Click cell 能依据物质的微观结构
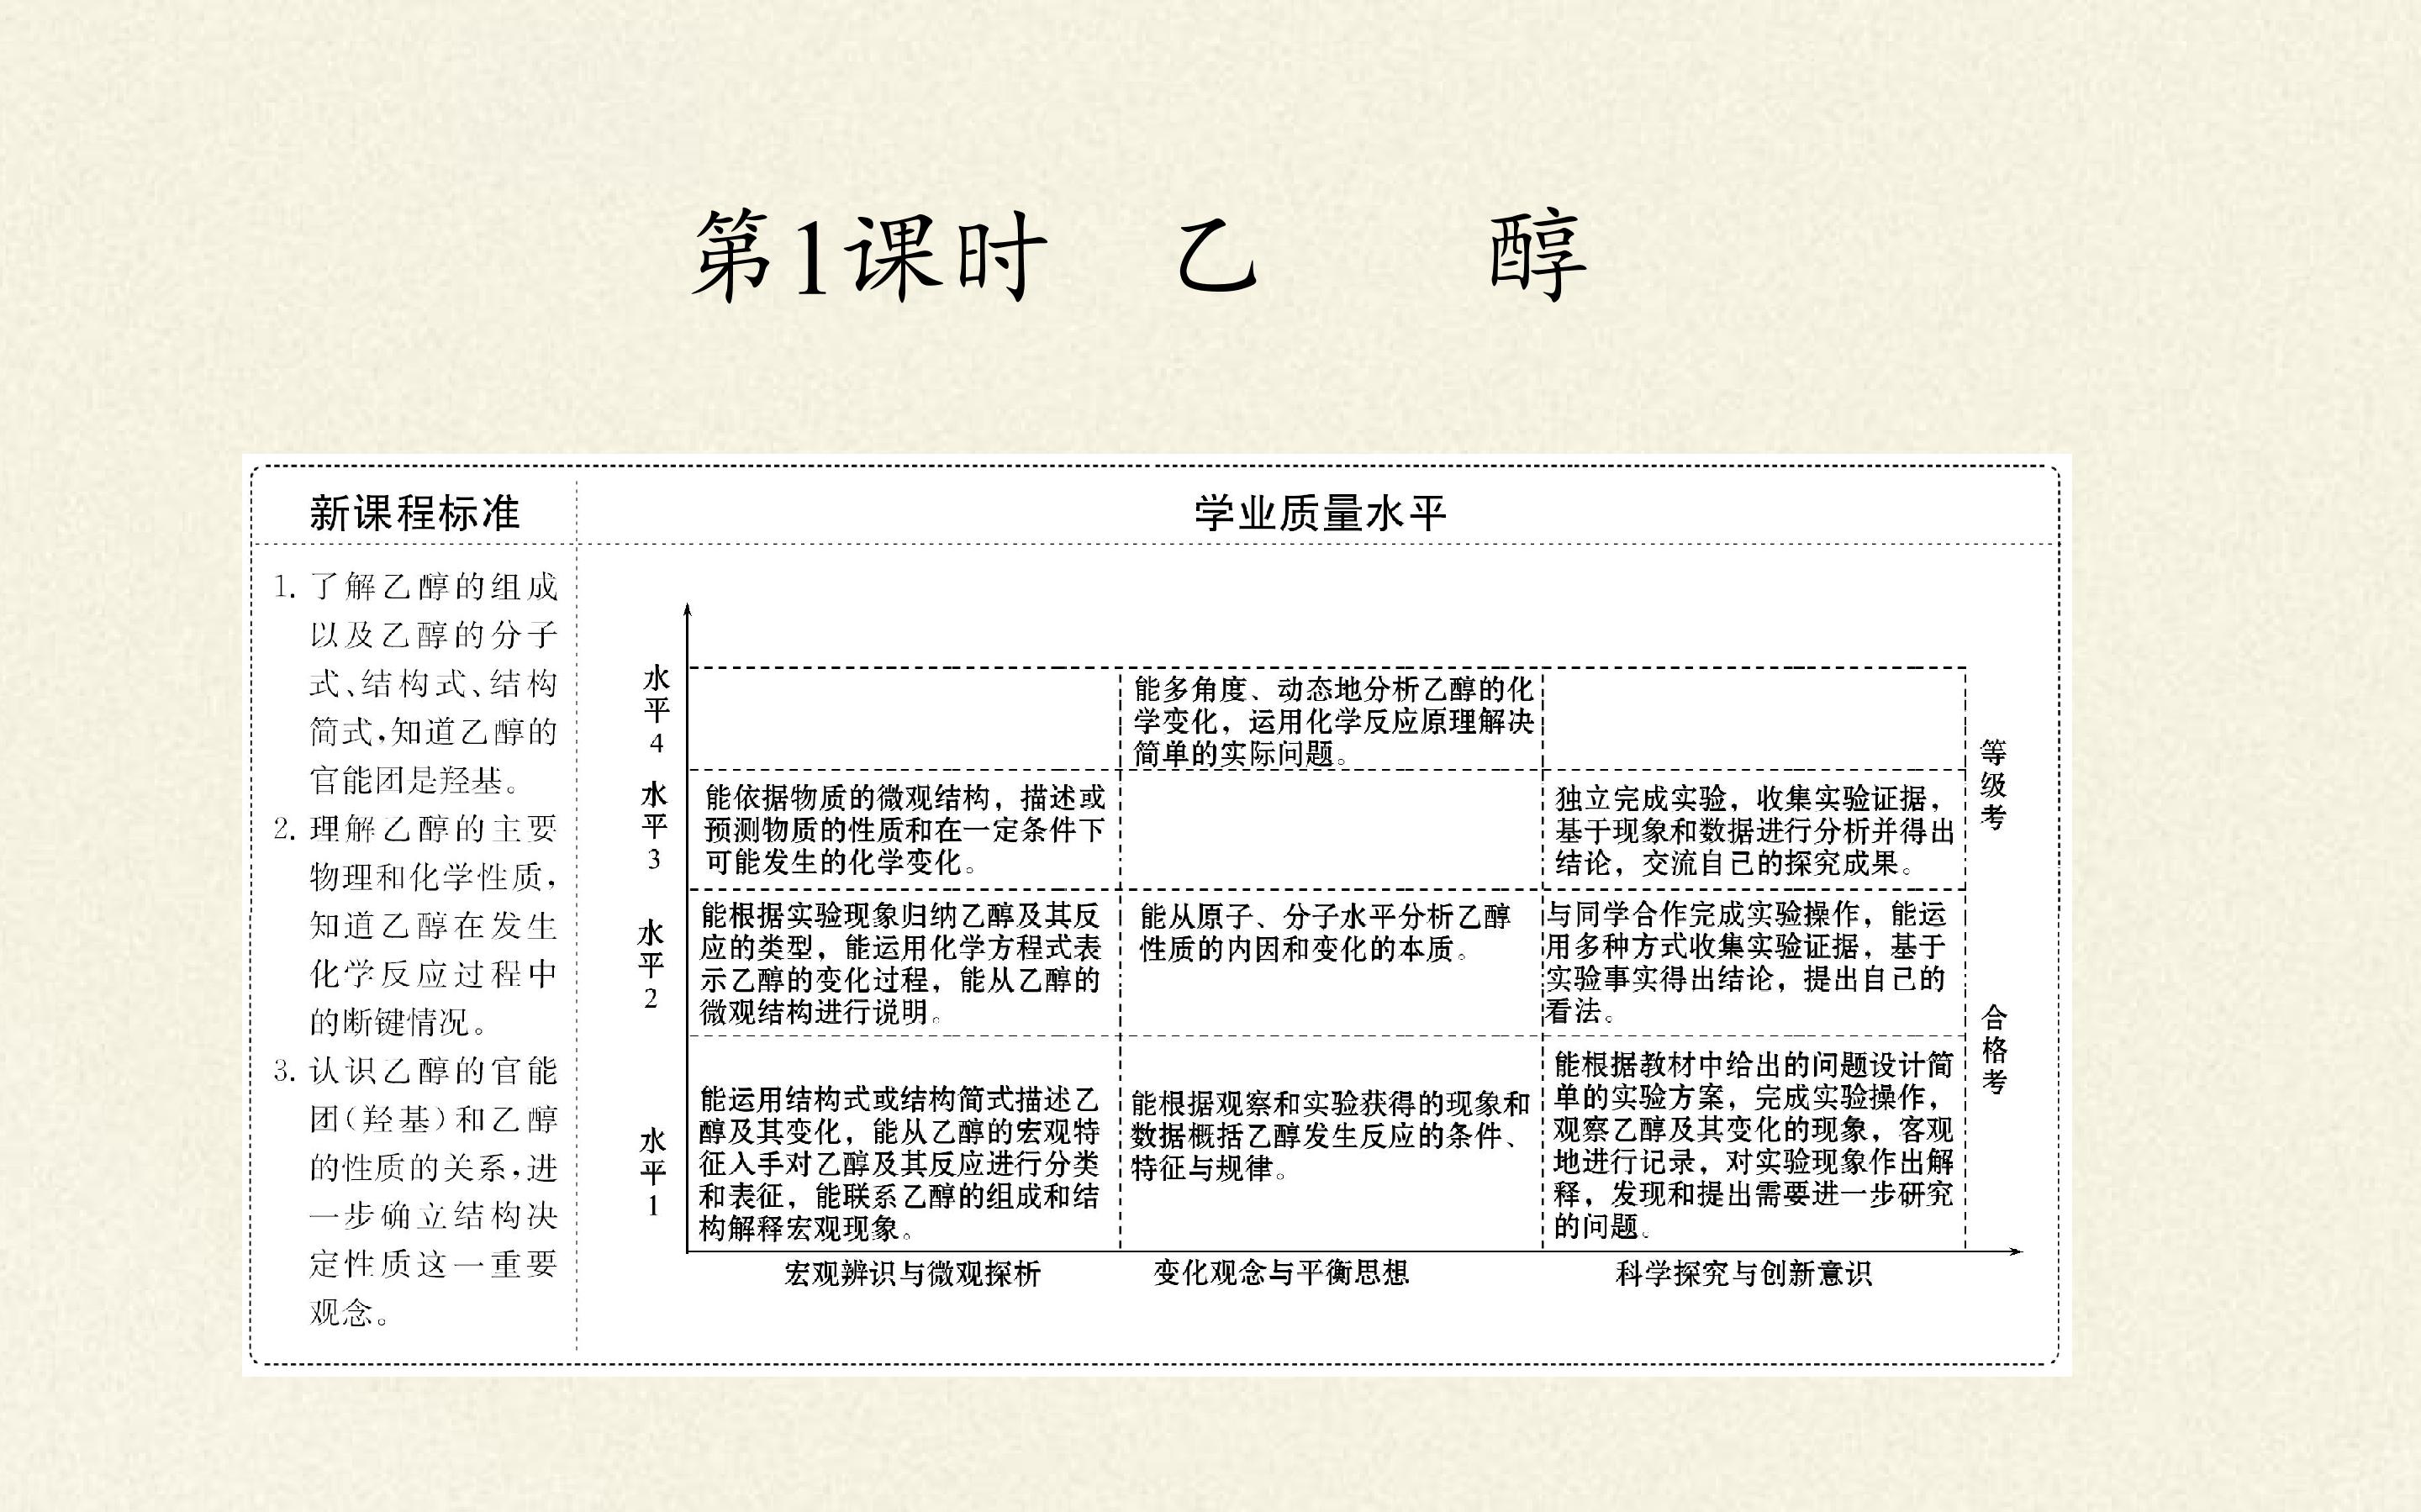 click(x=905, y=829)
